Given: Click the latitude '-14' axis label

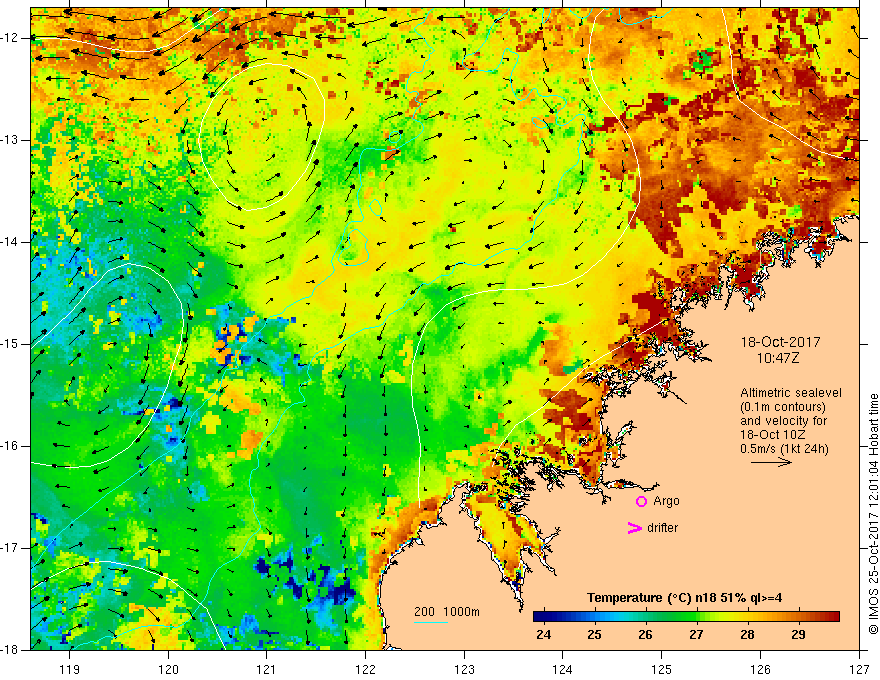Looking at the screenshot, I should (x=11, y=242).
